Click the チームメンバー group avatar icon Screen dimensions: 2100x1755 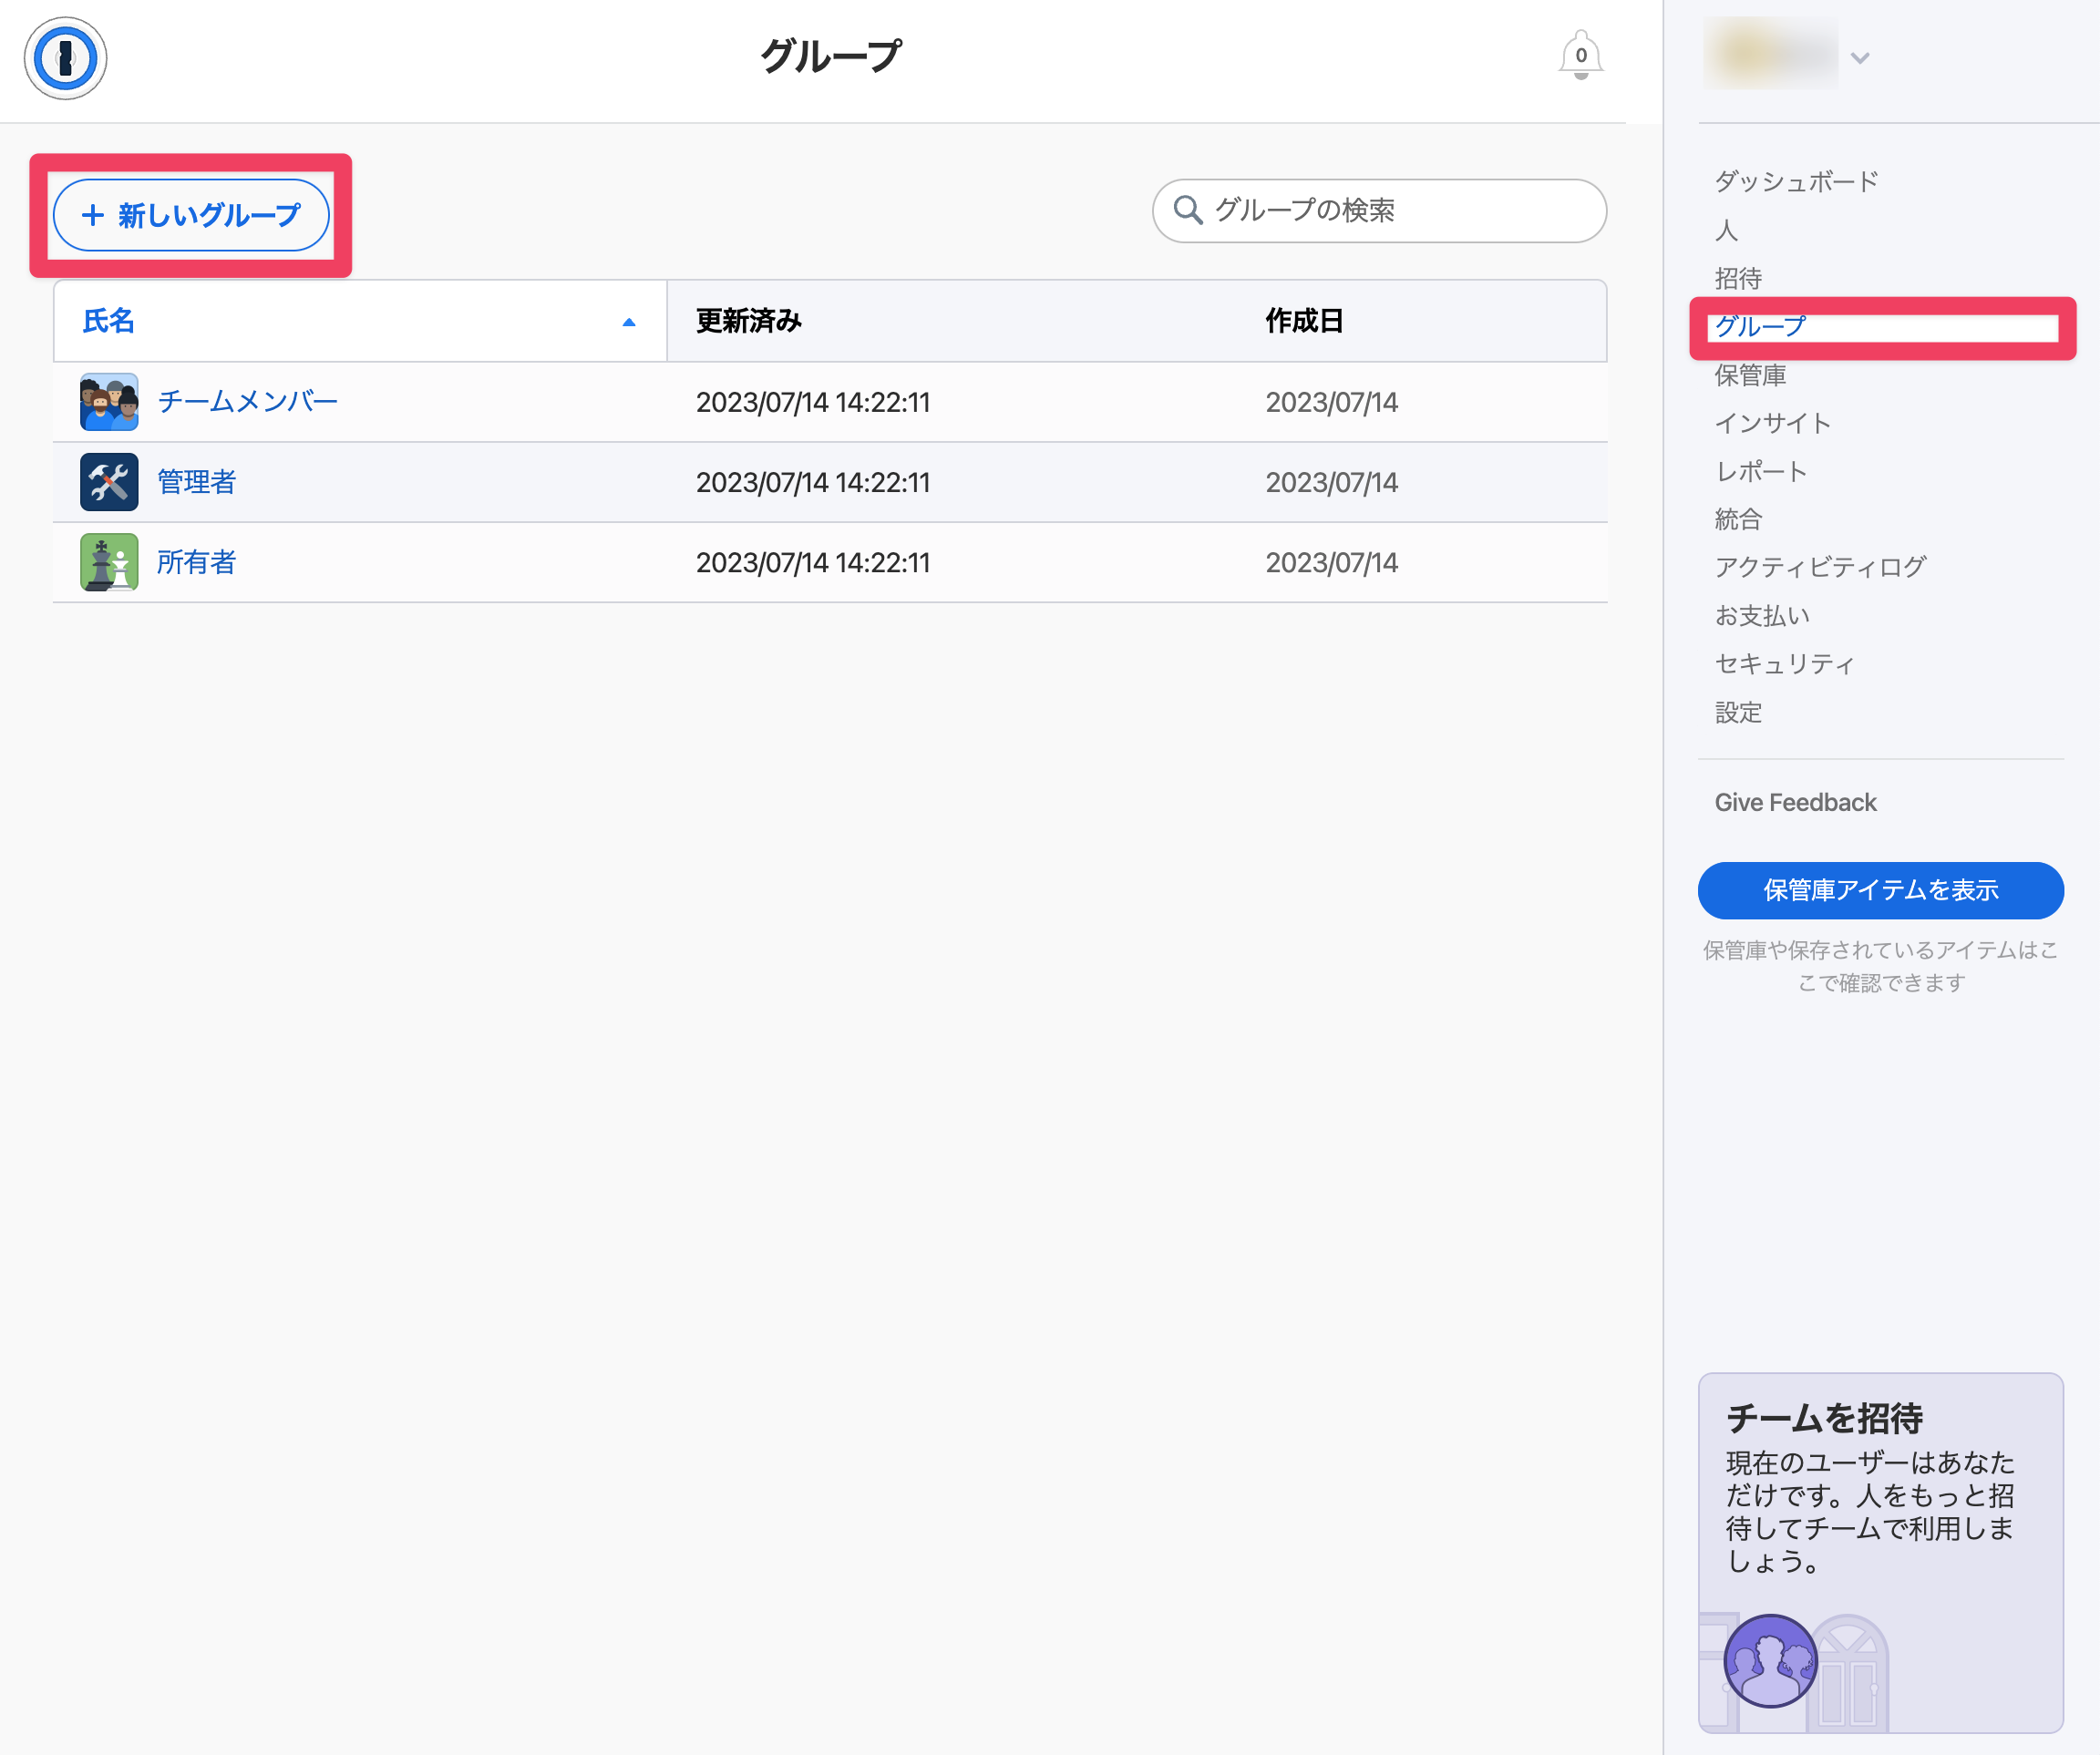tap(109, 402)
